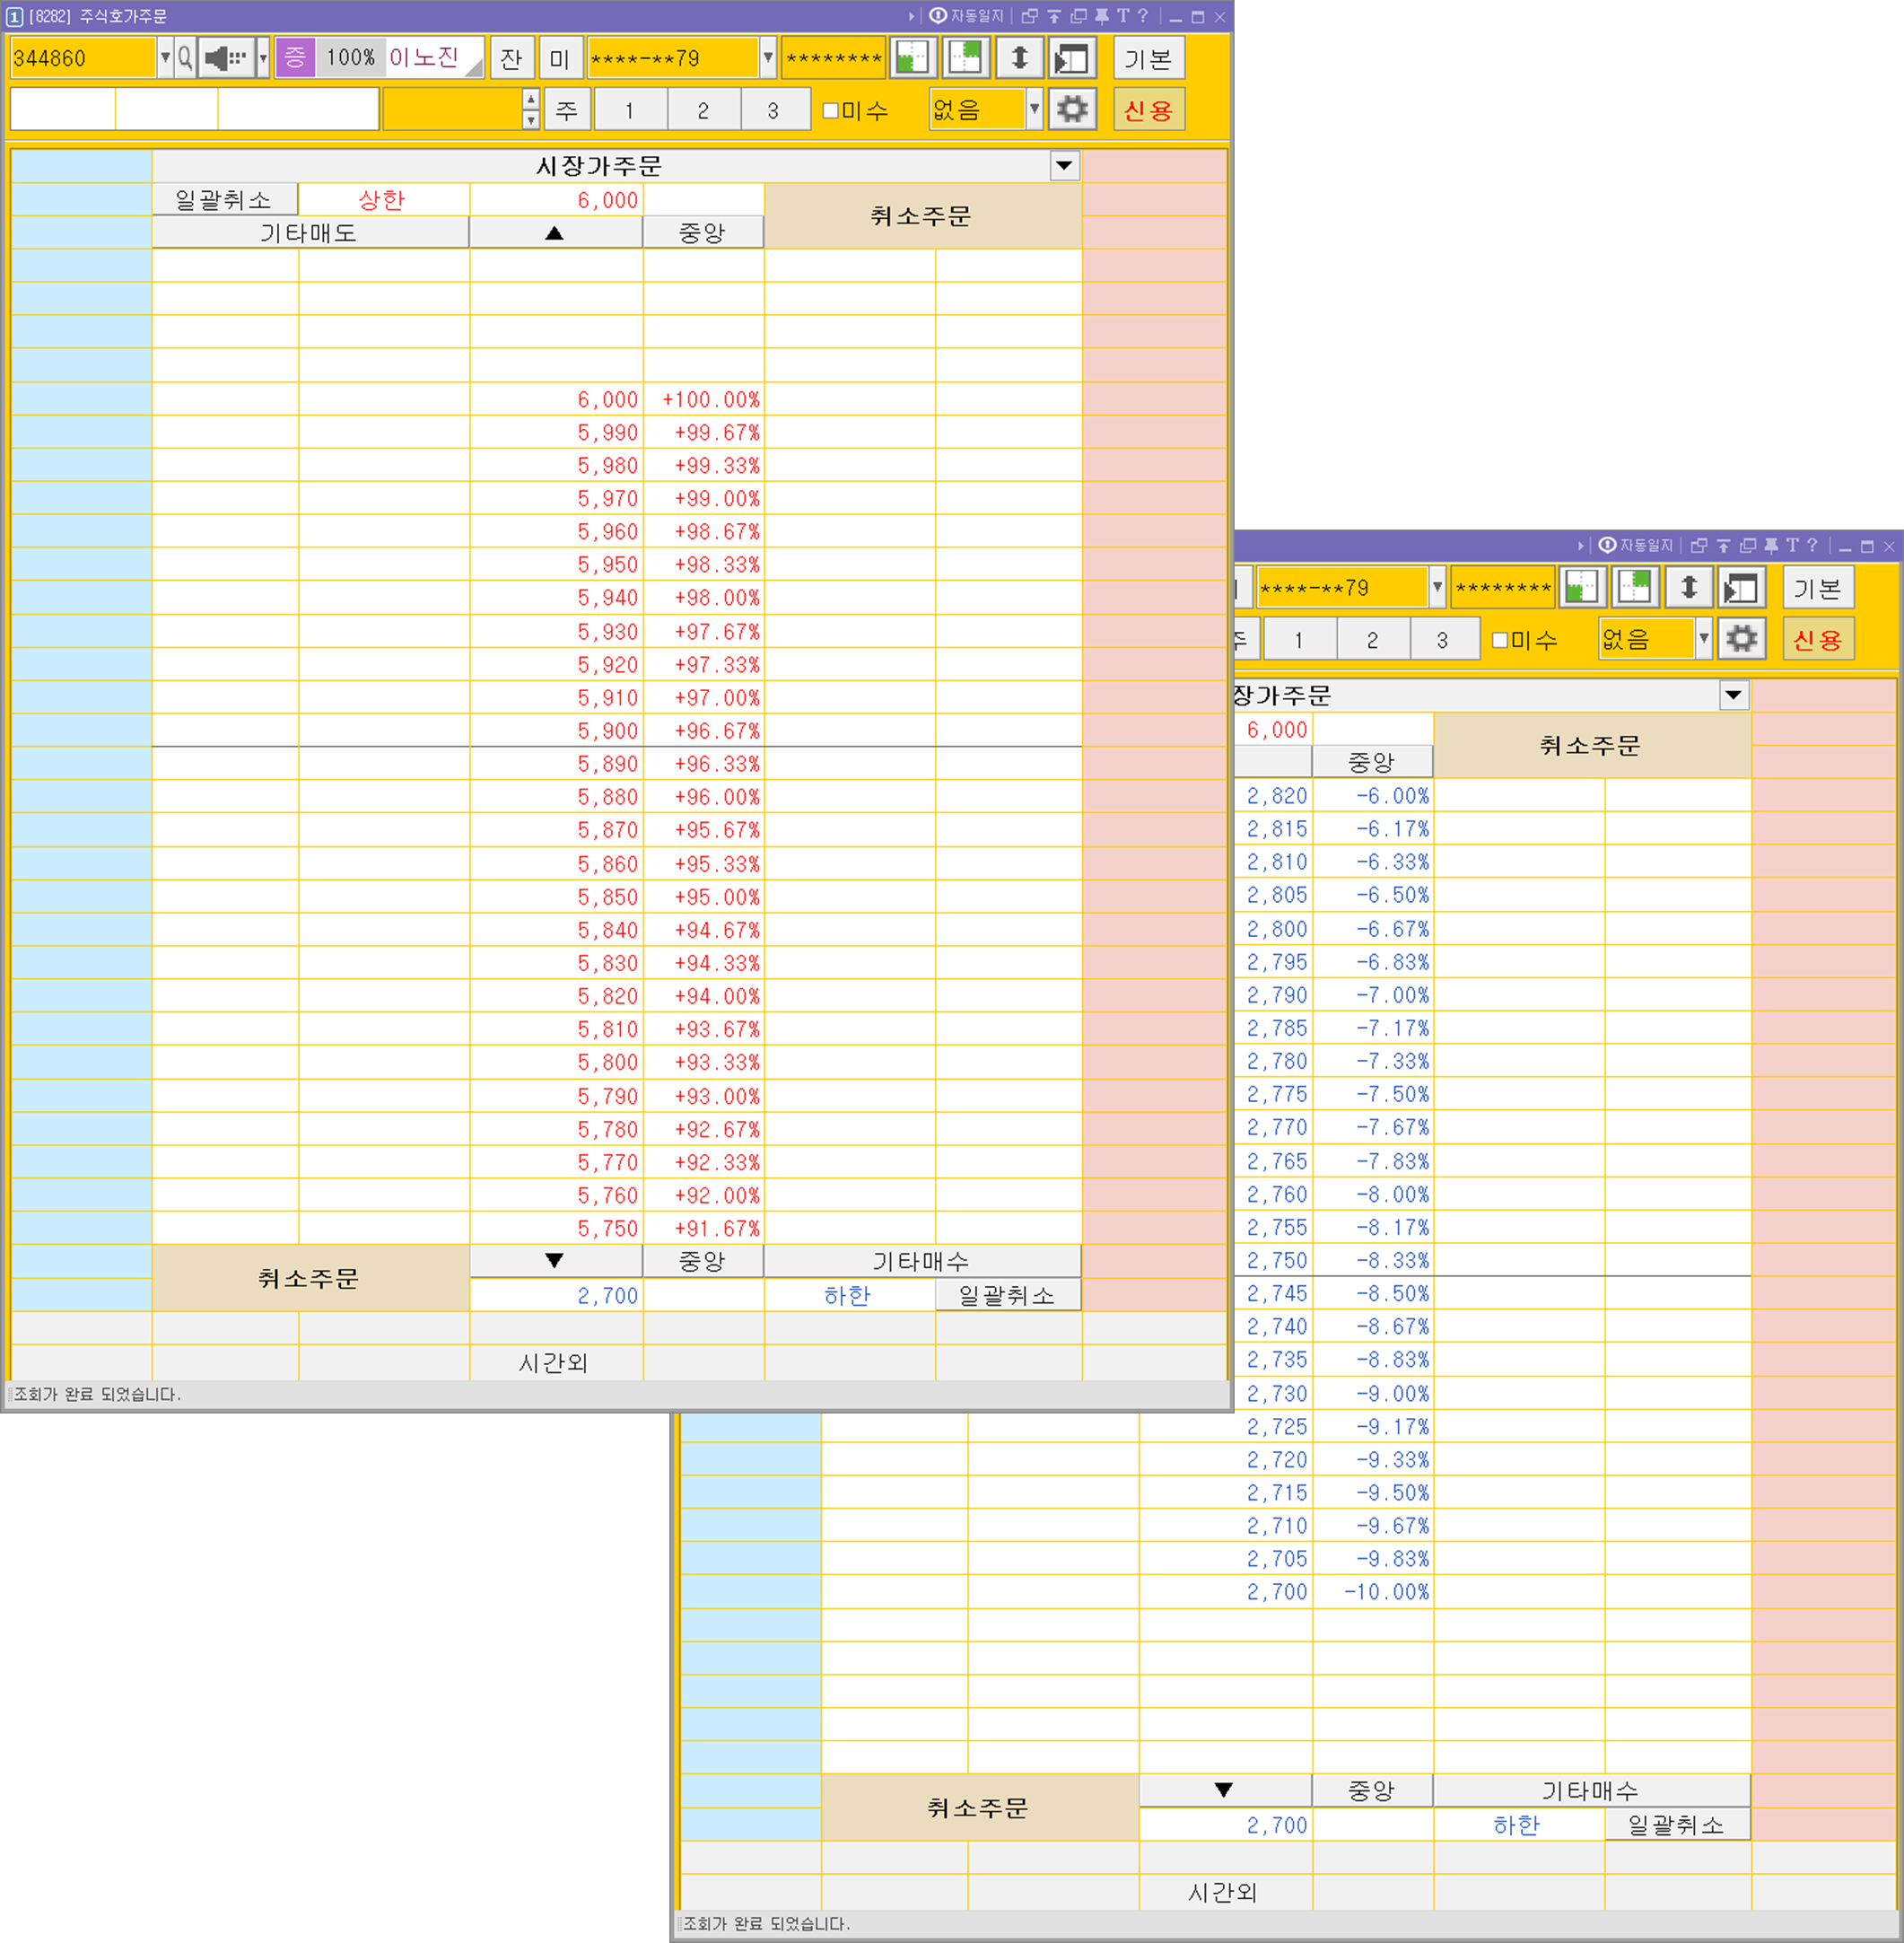1904x1943 pixels.
Task: Click the stock search magnifier icon
Action: (x=185, y=58)
